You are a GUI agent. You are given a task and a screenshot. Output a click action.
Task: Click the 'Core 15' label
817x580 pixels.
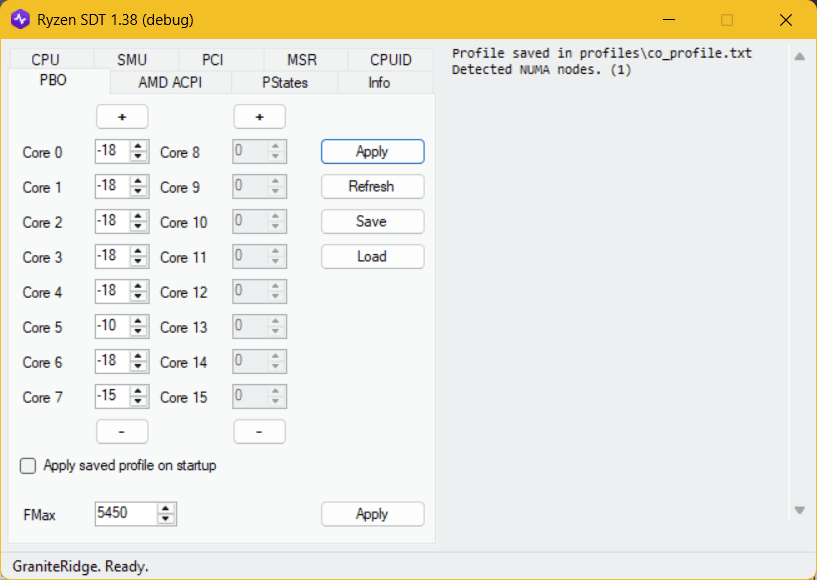[x=183, y=397]
